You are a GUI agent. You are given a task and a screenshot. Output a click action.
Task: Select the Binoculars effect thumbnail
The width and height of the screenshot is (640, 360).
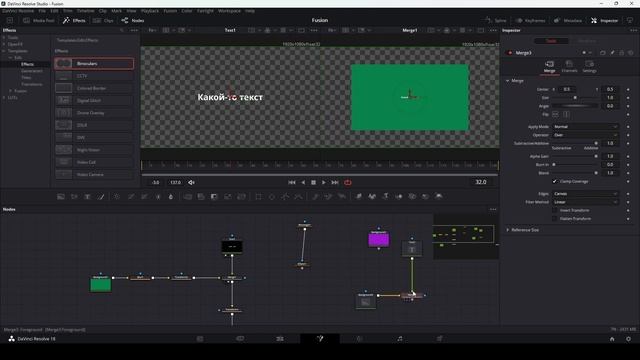64,64
